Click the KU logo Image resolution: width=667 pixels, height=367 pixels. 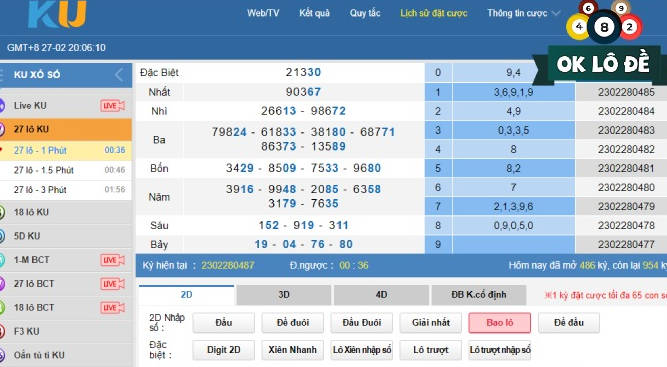click(57, 14)
